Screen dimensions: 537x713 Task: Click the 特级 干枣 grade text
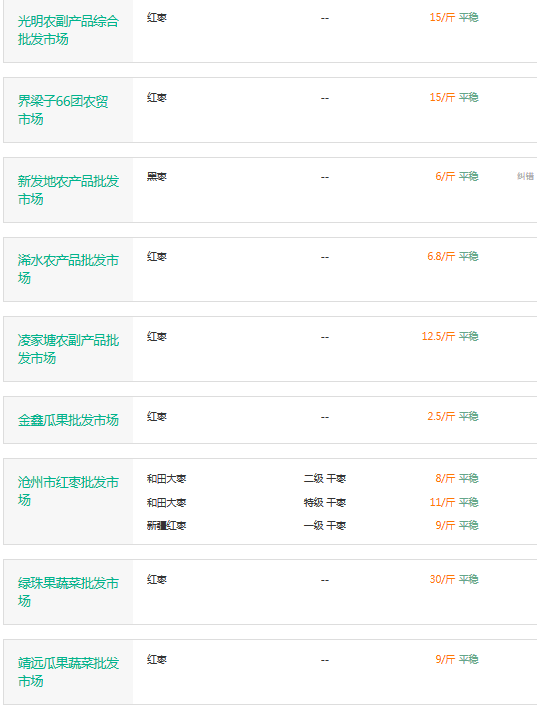[325, 502]
